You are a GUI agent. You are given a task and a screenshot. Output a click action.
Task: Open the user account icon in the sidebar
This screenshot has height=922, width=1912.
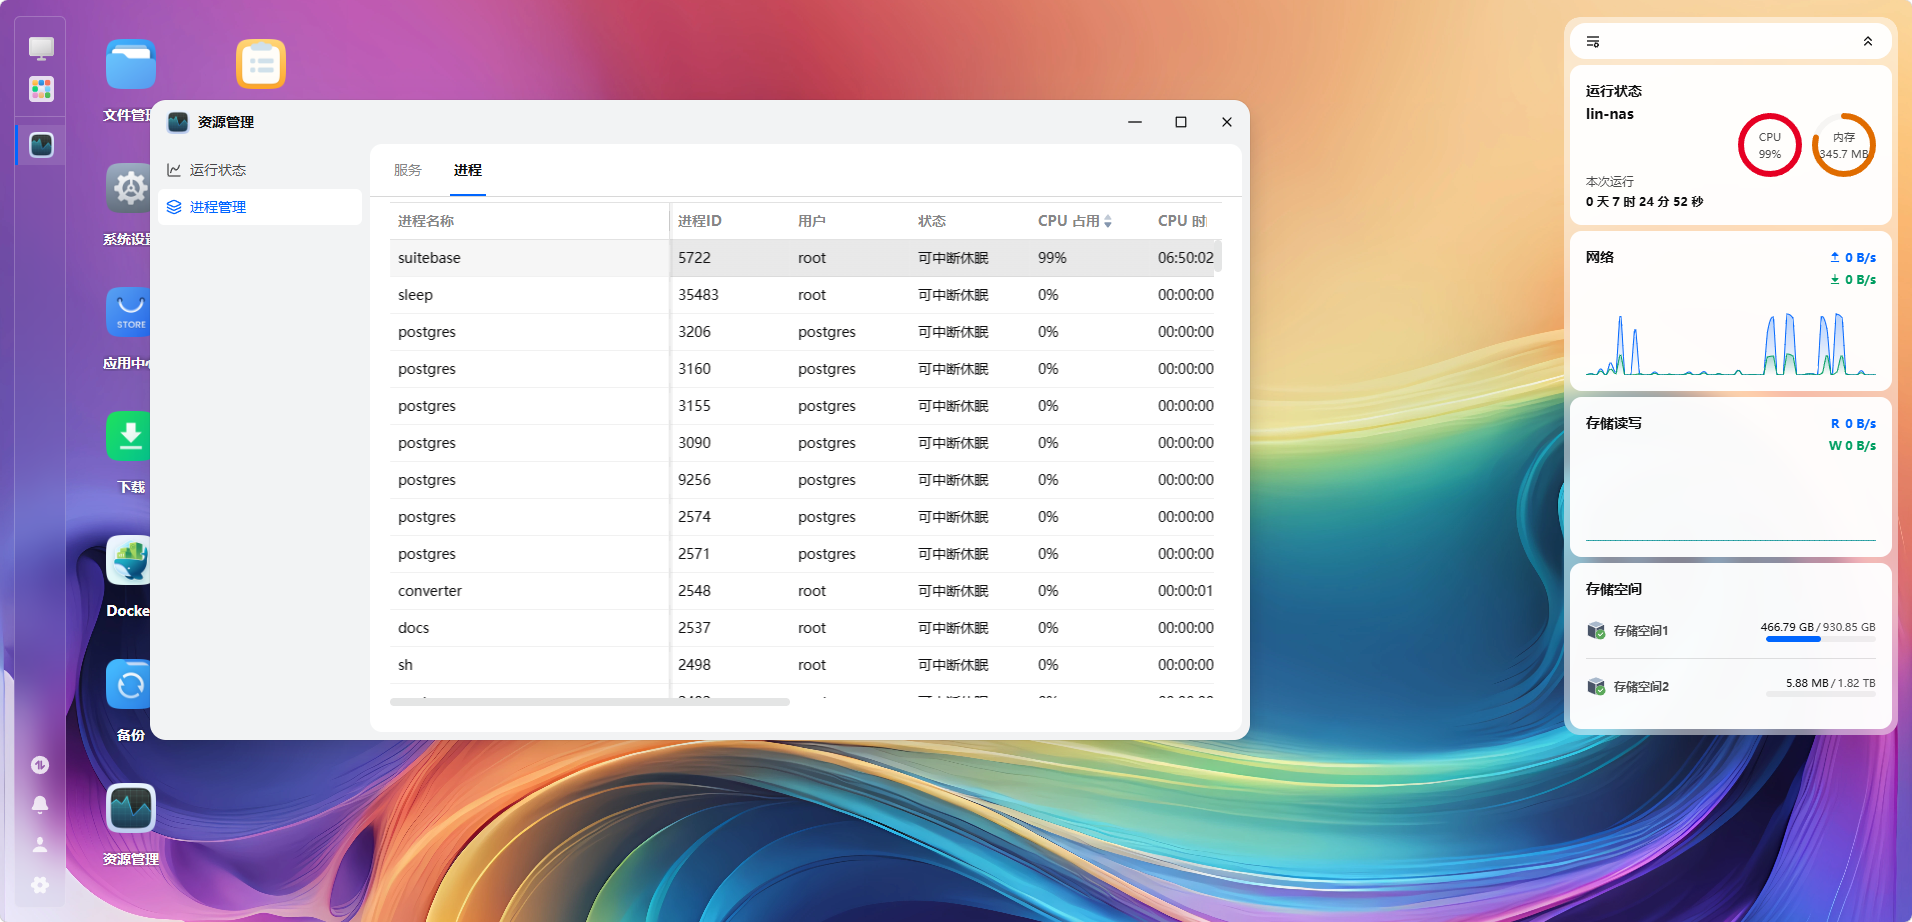click(40, 845)
